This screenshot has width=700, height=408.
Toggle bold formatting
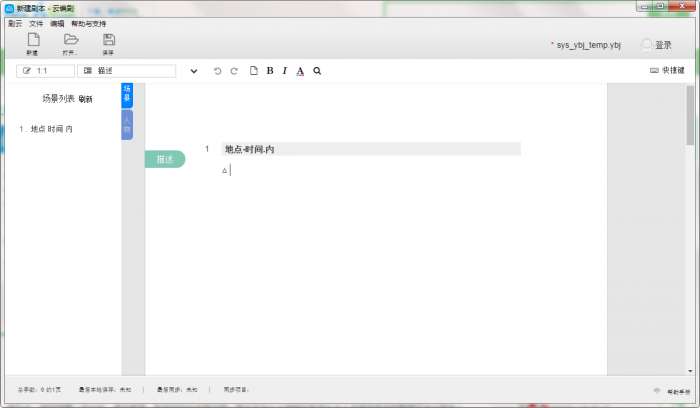[x=270, y=71]
